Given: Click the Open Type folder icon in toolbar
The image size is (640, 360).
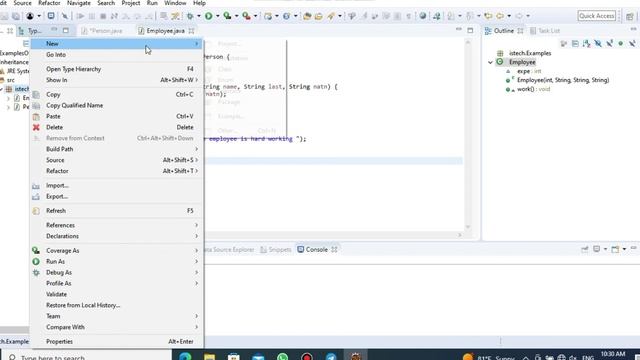Looking at the screenshot, I should [307, 16].
